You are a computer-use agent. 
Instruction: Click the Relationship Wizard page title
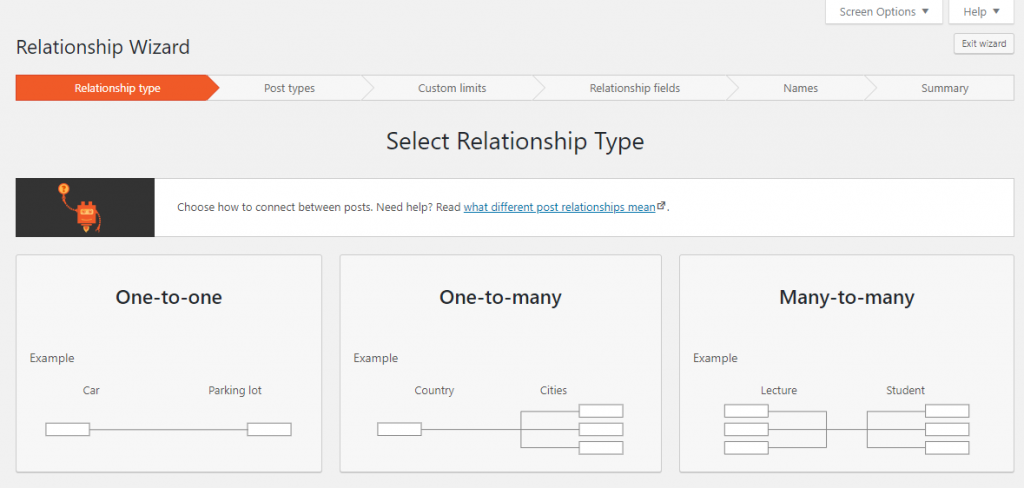coord(103,47)
